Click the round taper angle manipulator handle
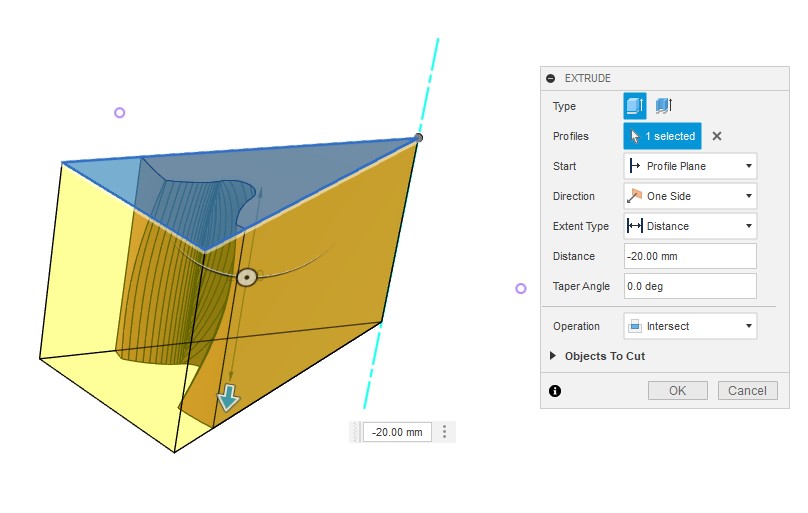The height and width of the screenshot is (513, 808). click(x=247, y=276)
